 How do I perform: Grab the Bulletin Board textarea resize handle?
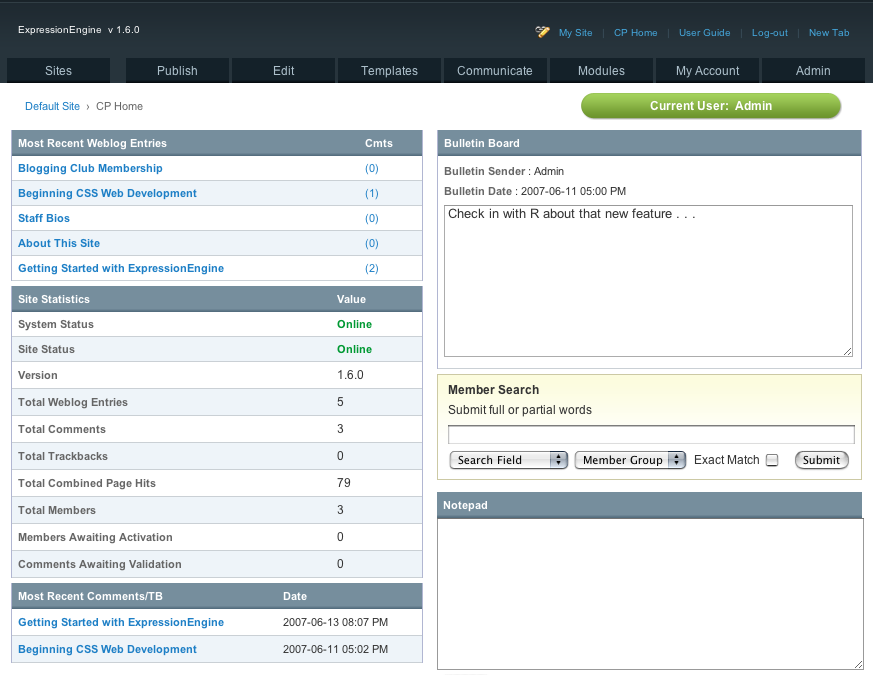(847, 351)
